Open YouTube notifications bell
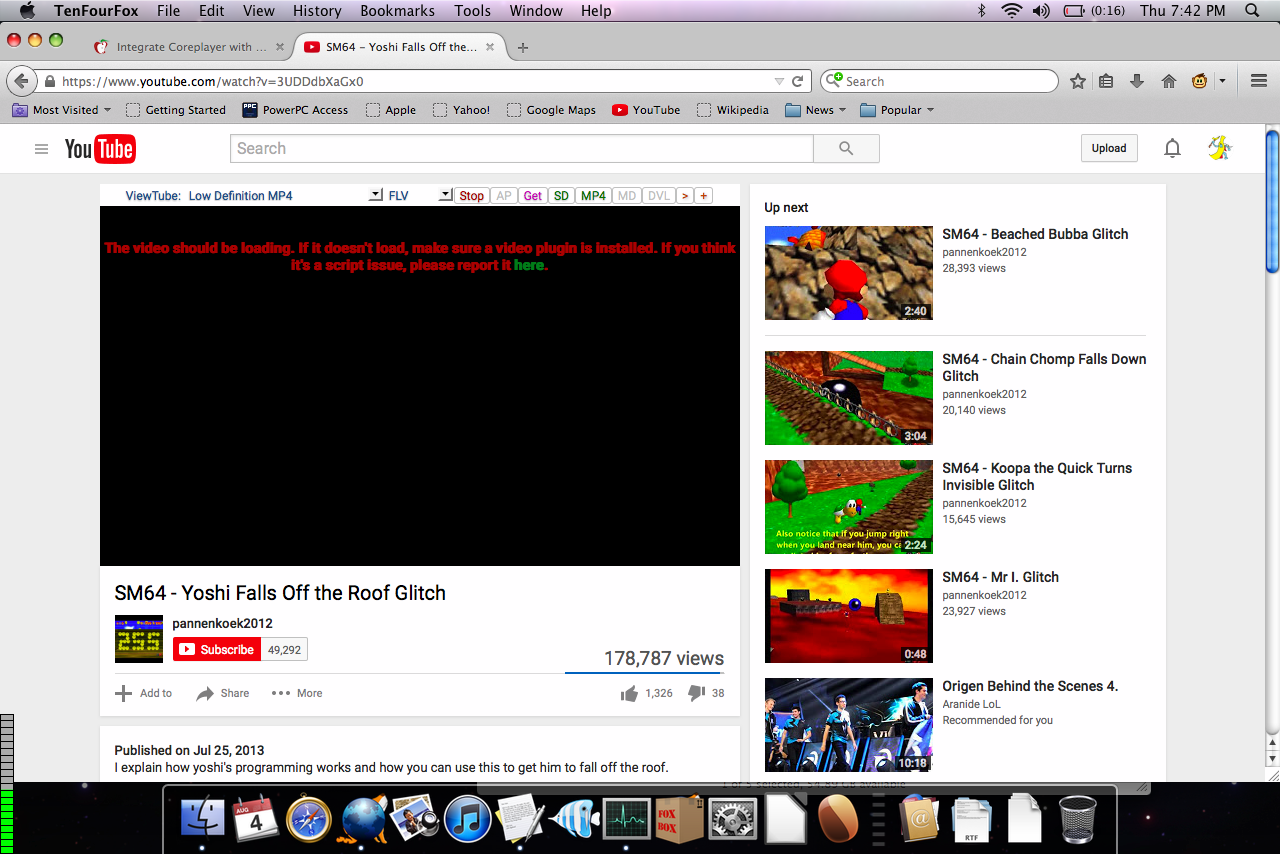Screen dimensions: 1280x854 tap(1172, 148)
